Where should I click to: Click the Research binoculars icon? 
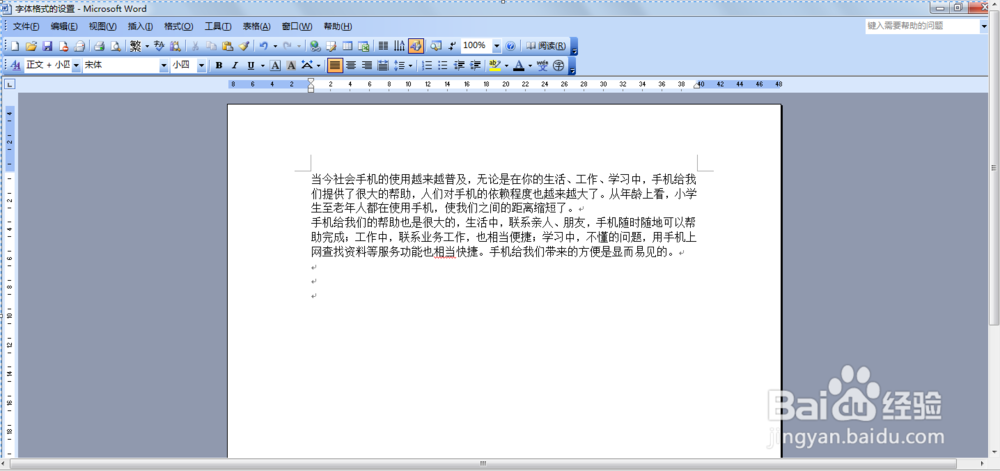point(175,46)
